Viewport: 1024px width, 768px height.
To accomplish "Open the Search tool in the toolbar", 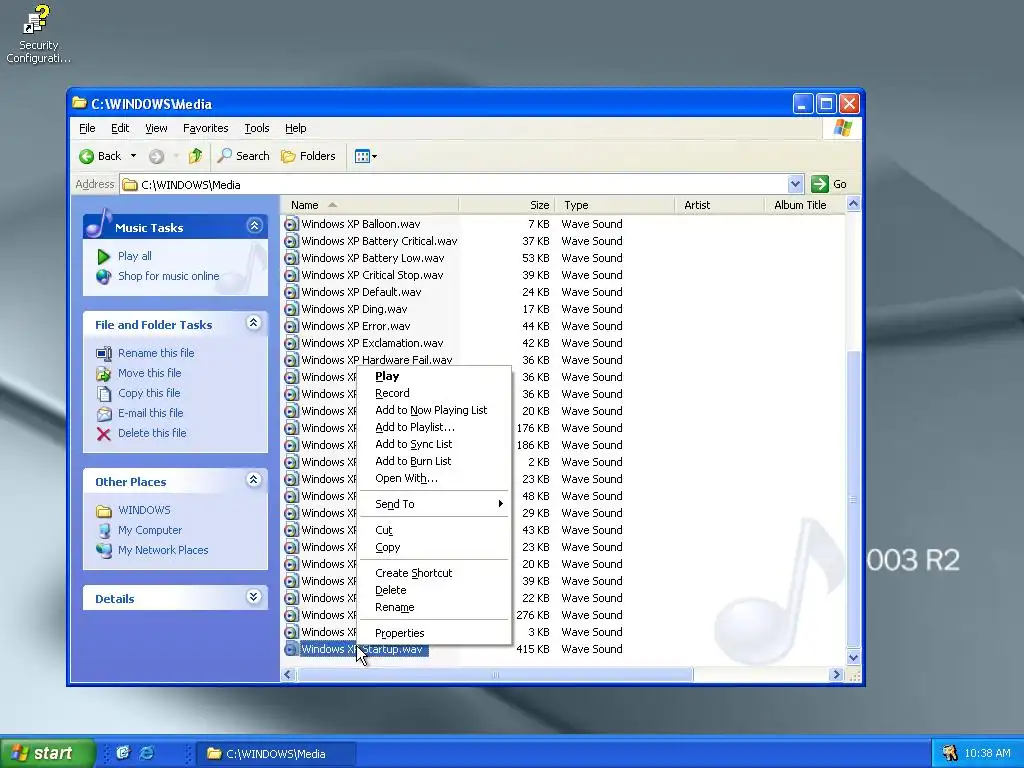I will point(244,156).
